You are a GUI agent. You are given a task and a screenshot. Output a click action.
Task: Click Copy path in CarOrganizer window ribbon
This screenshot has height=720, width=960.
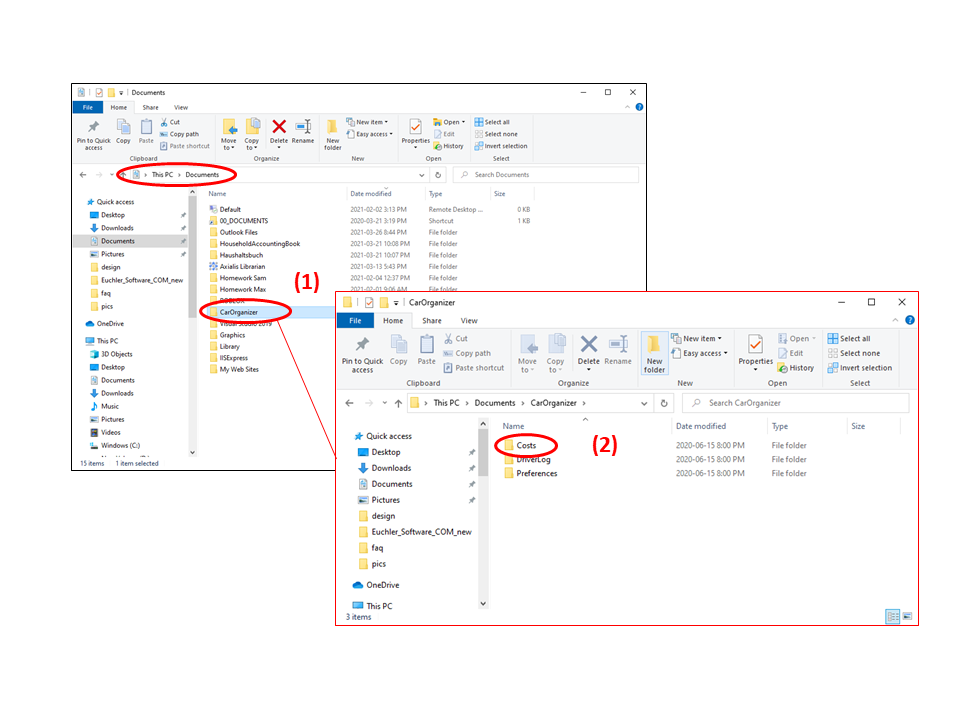pos(472,353)
